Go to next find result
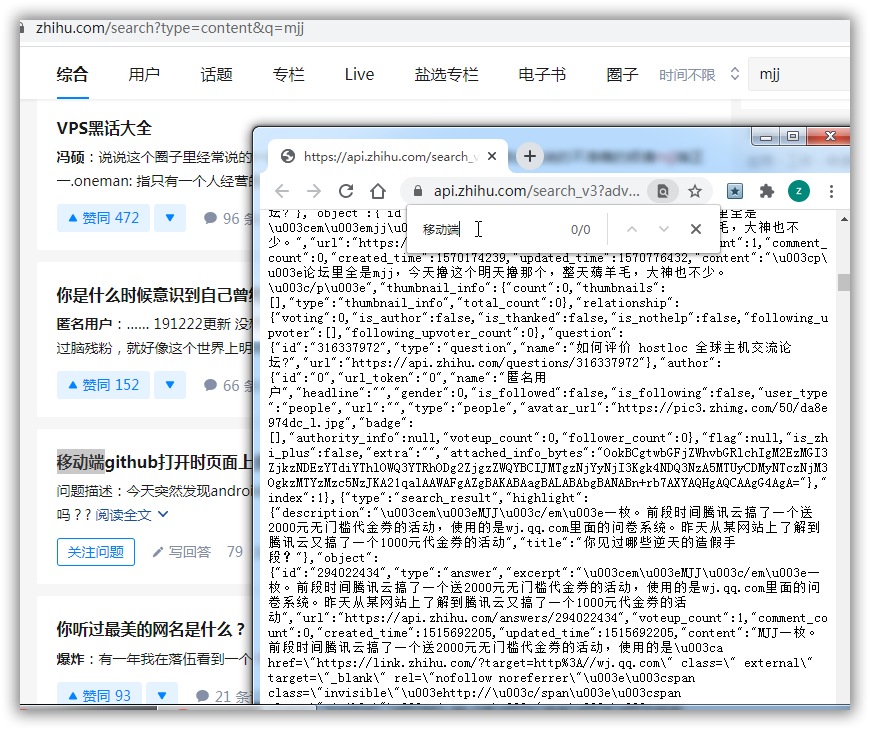This screenshot has width=870, height=730. click(x=664, y=229)
